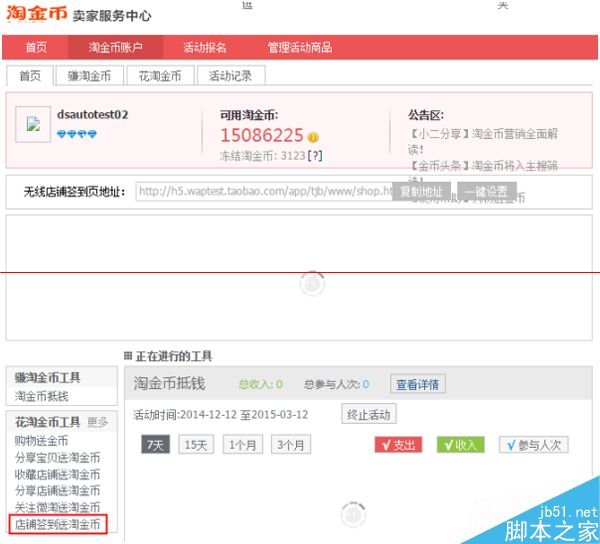This screenshot has height=544, width=600.
Task: Click the 15086225 available coins number
Action: 262,135
